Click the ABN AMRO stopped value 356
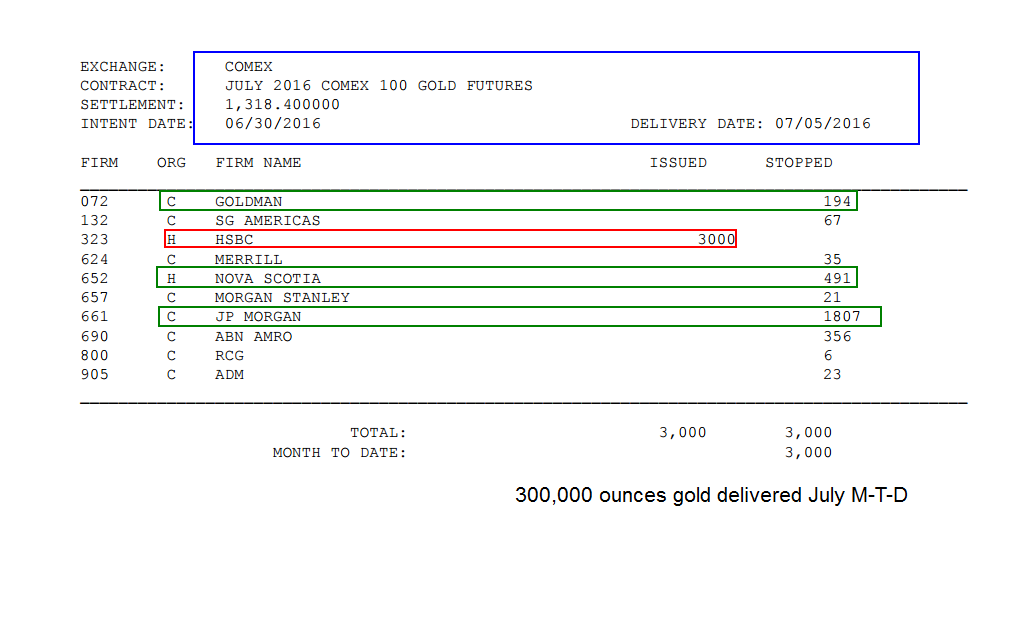The height and width of the screenshot is (636, 1010). [837, 336]
